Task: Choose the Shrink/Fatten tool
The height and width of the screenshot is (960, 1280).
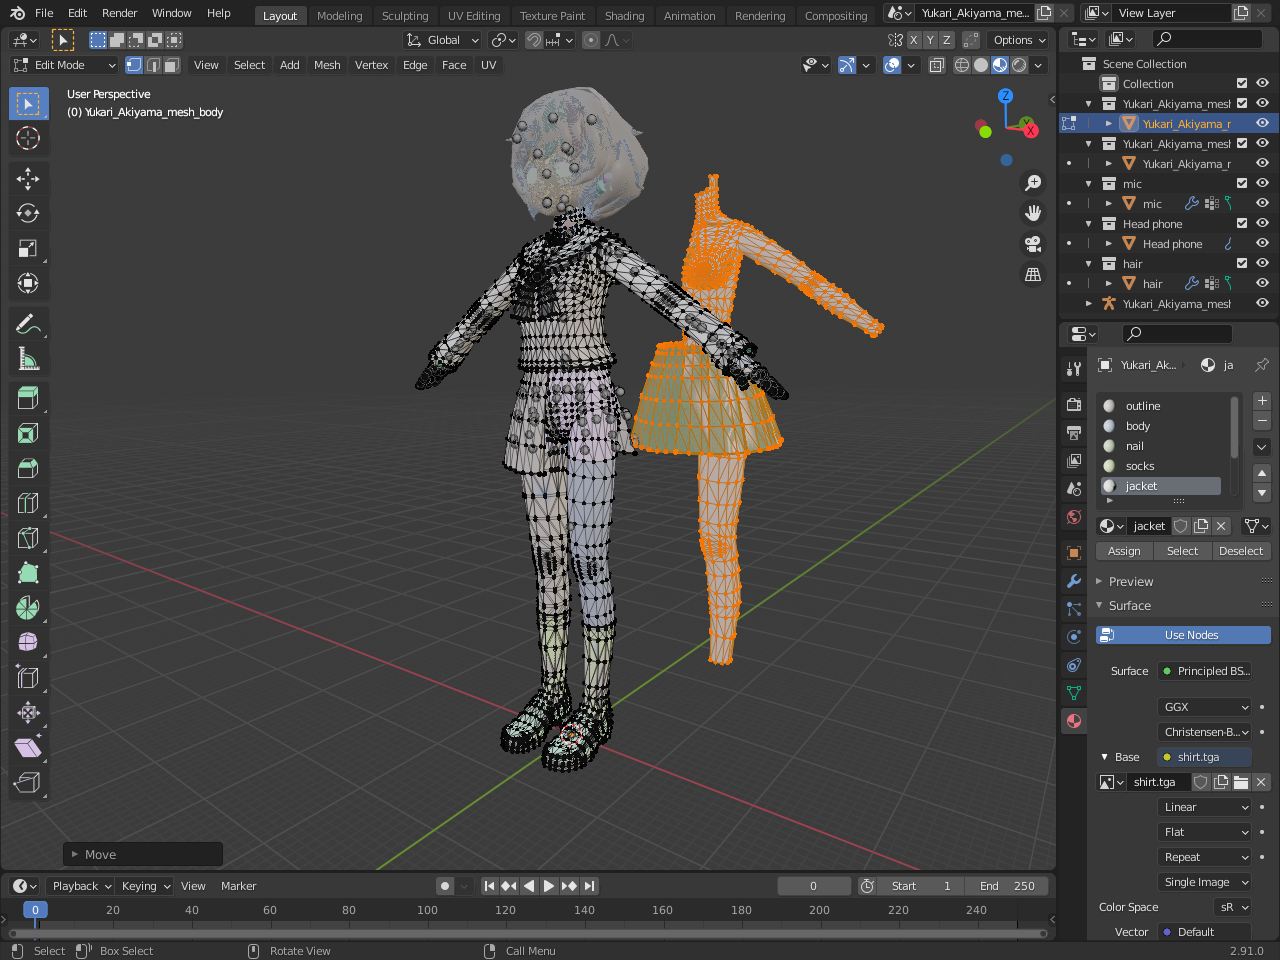Action: tap(28, 712)
